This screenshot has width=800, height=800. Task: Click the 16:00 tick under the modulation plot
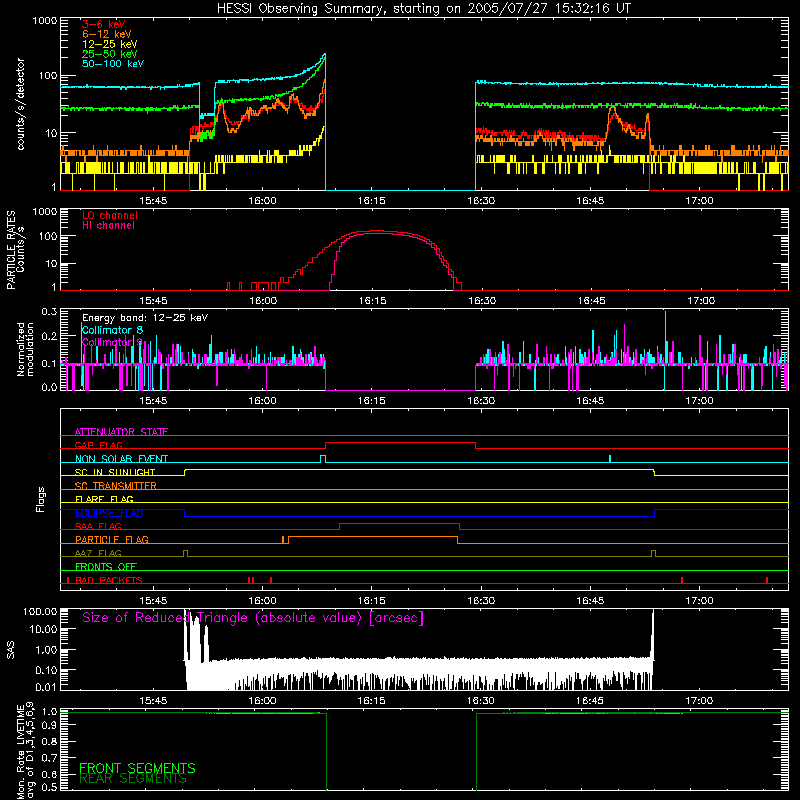263,401
